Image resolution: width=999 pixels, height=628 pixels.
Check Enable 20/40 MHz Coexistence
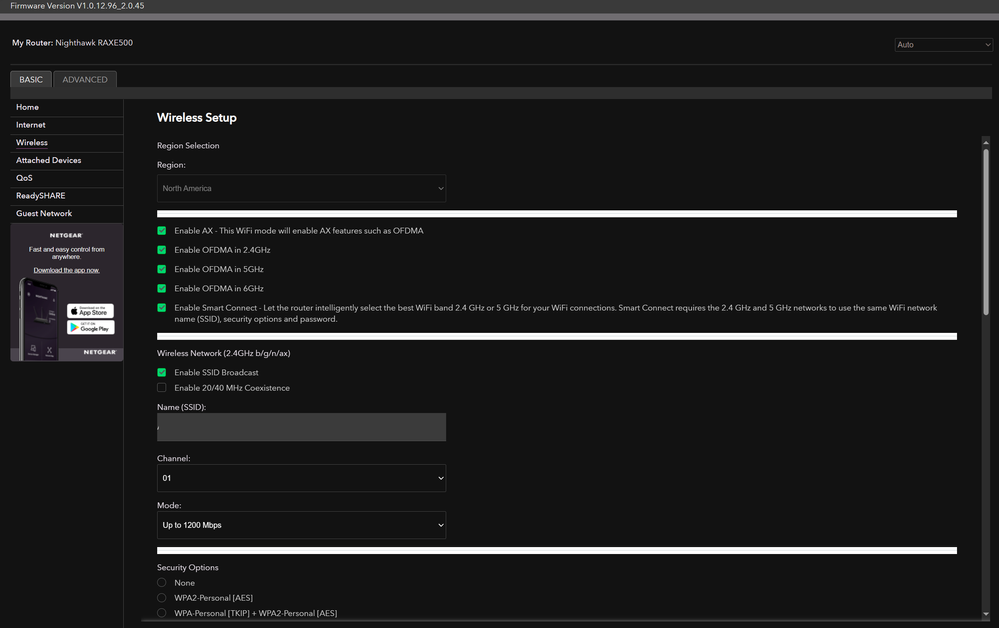162,388
